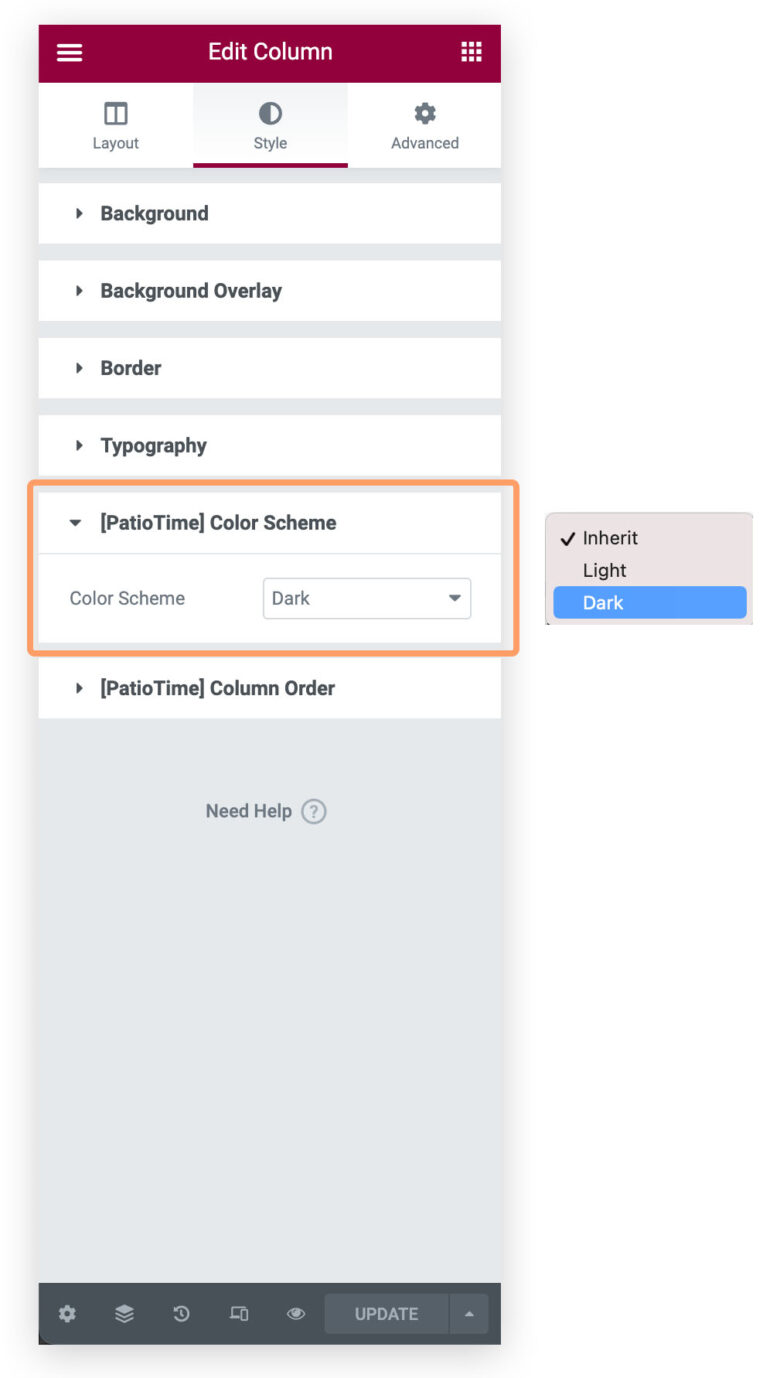The width and height of the screenshot is (780, 1378).
Task: Preview changes with the eye icon
Action: pyautogui.click(x=295, y=1314)
